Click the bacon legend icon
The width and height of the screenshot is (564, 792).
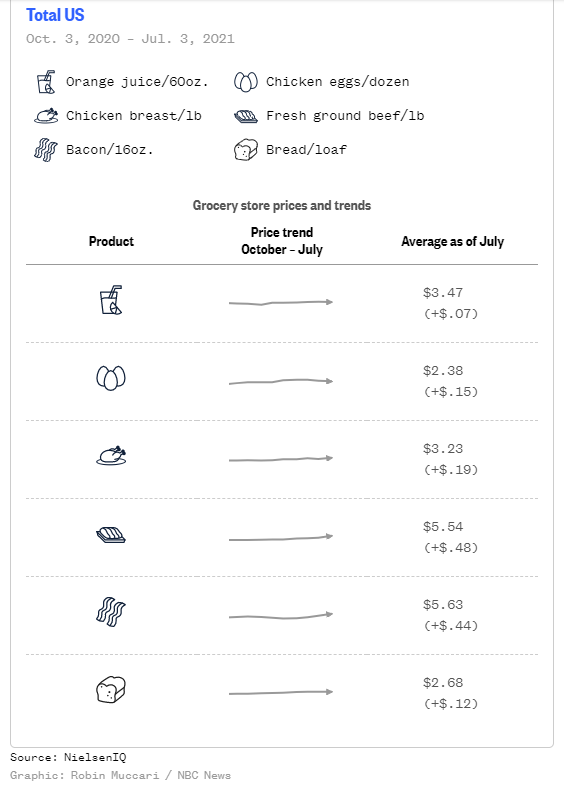tap(45, 150)
